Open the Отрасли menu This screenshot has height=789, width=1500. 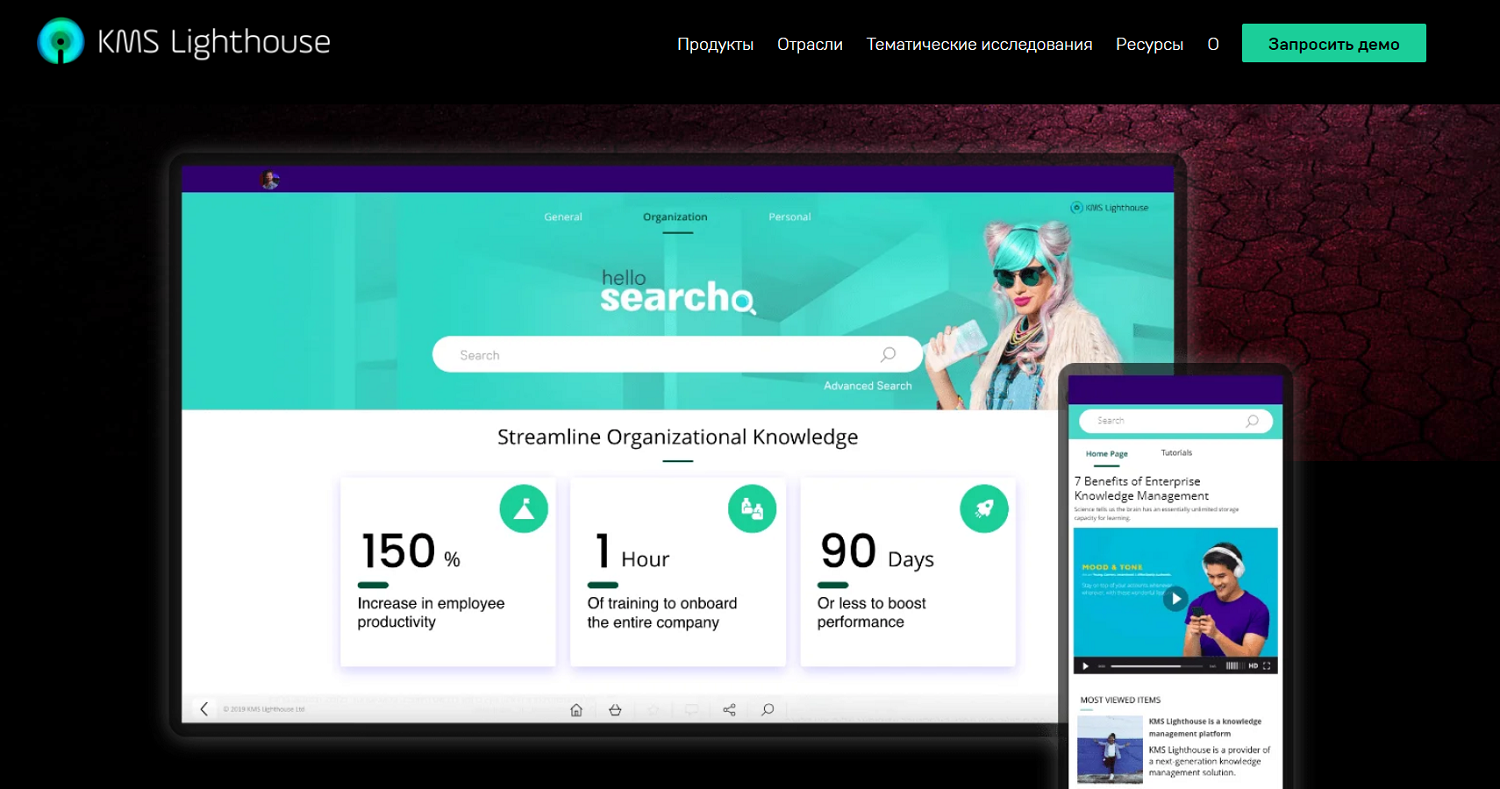(x=810, y=44)
